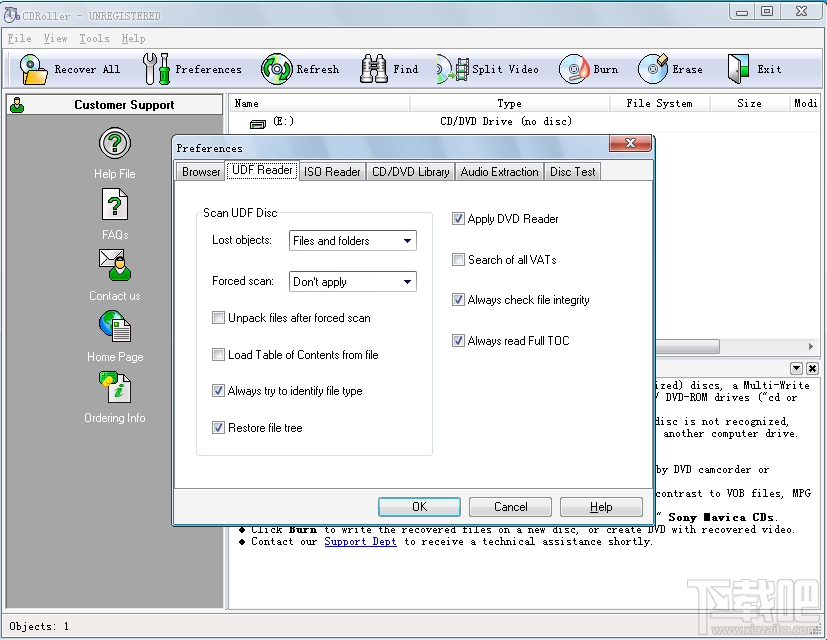Click the Contact us envelope icon
This screenshot has width=827, height=640.
(114, 265)
